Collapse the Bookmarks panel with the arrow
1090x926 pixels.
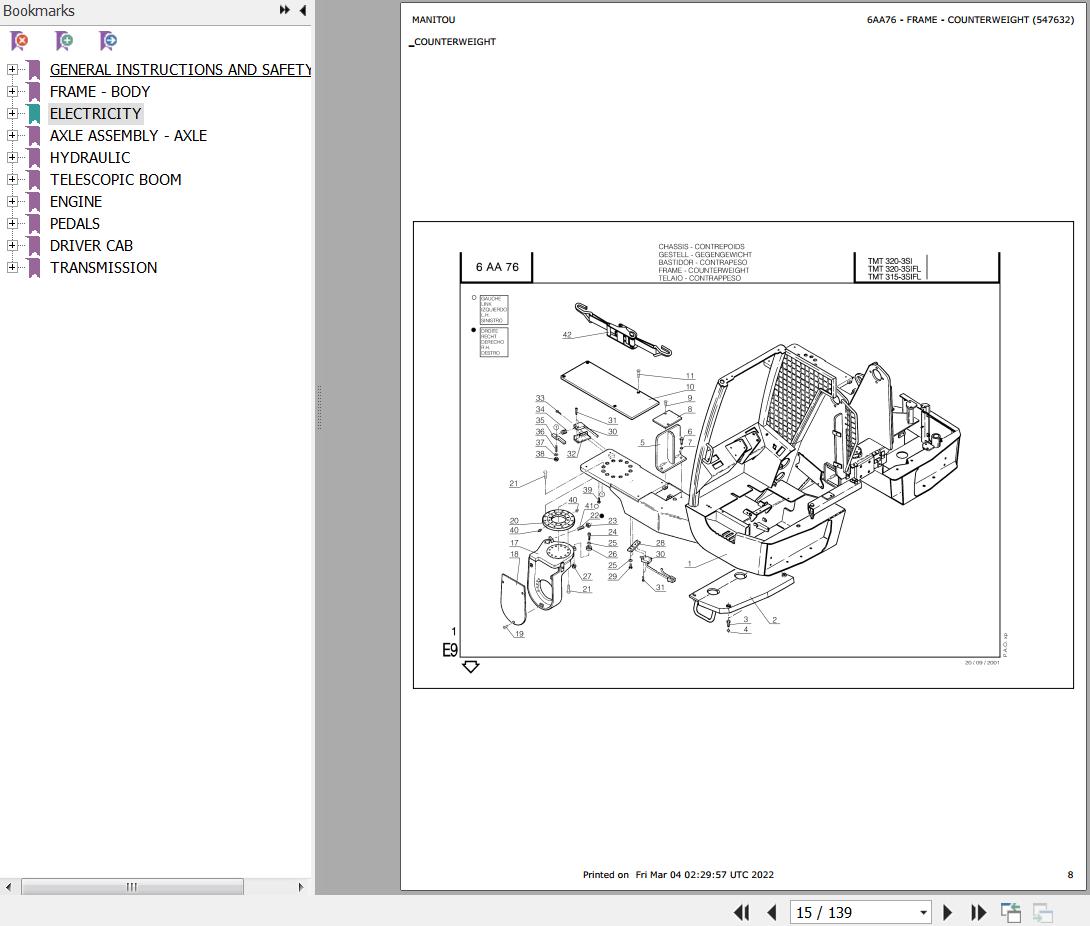coord(302,10)
